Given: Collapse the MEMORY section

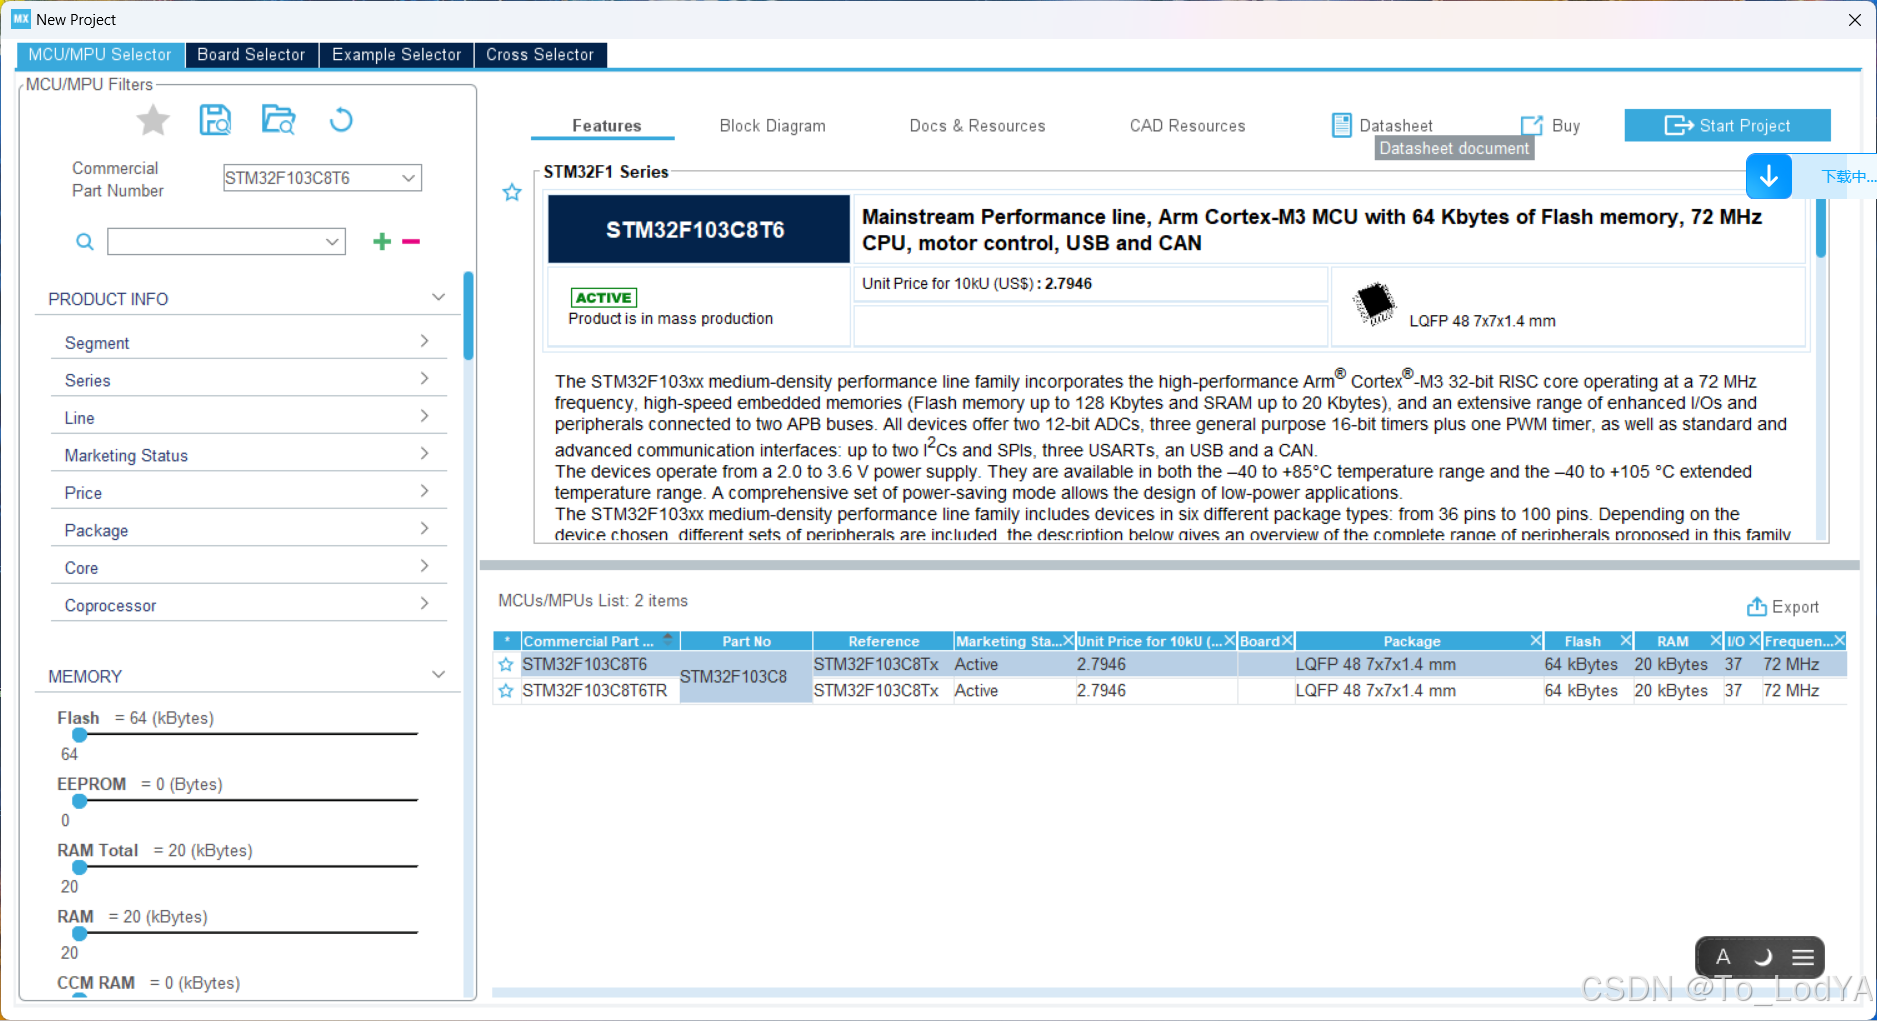Looking at the screenshot, I should [x=437, y=675].
